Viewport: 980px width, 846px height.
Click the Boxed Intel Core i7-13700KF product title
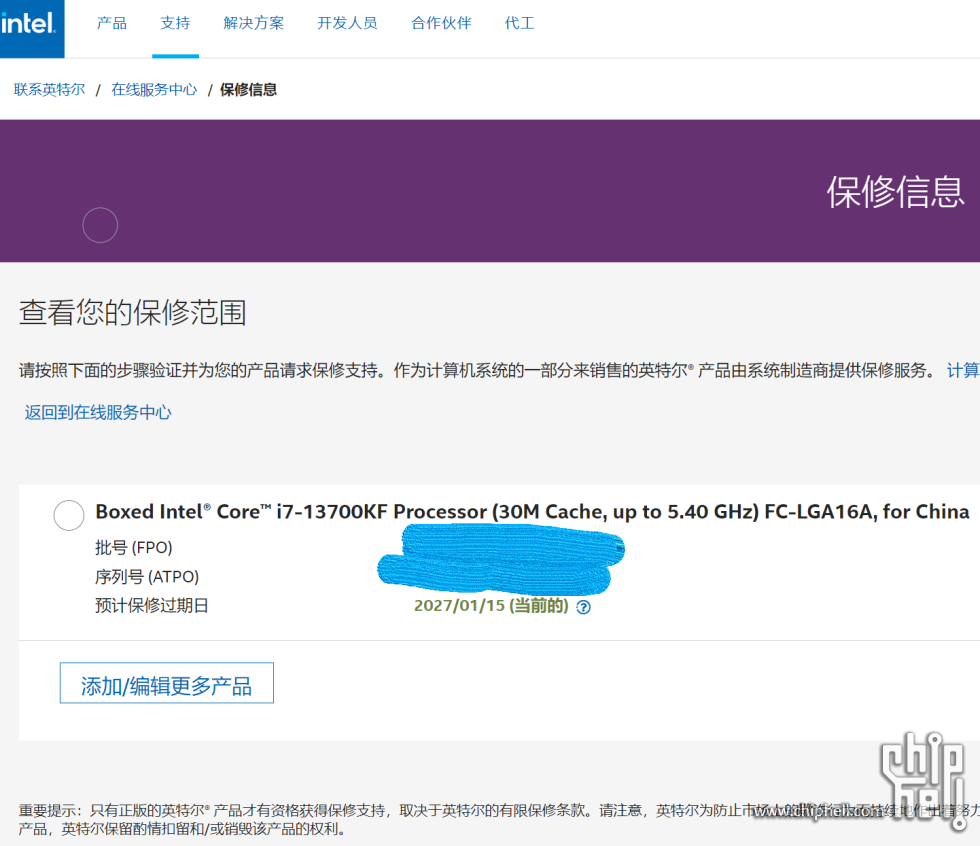[x=532, y=512]
